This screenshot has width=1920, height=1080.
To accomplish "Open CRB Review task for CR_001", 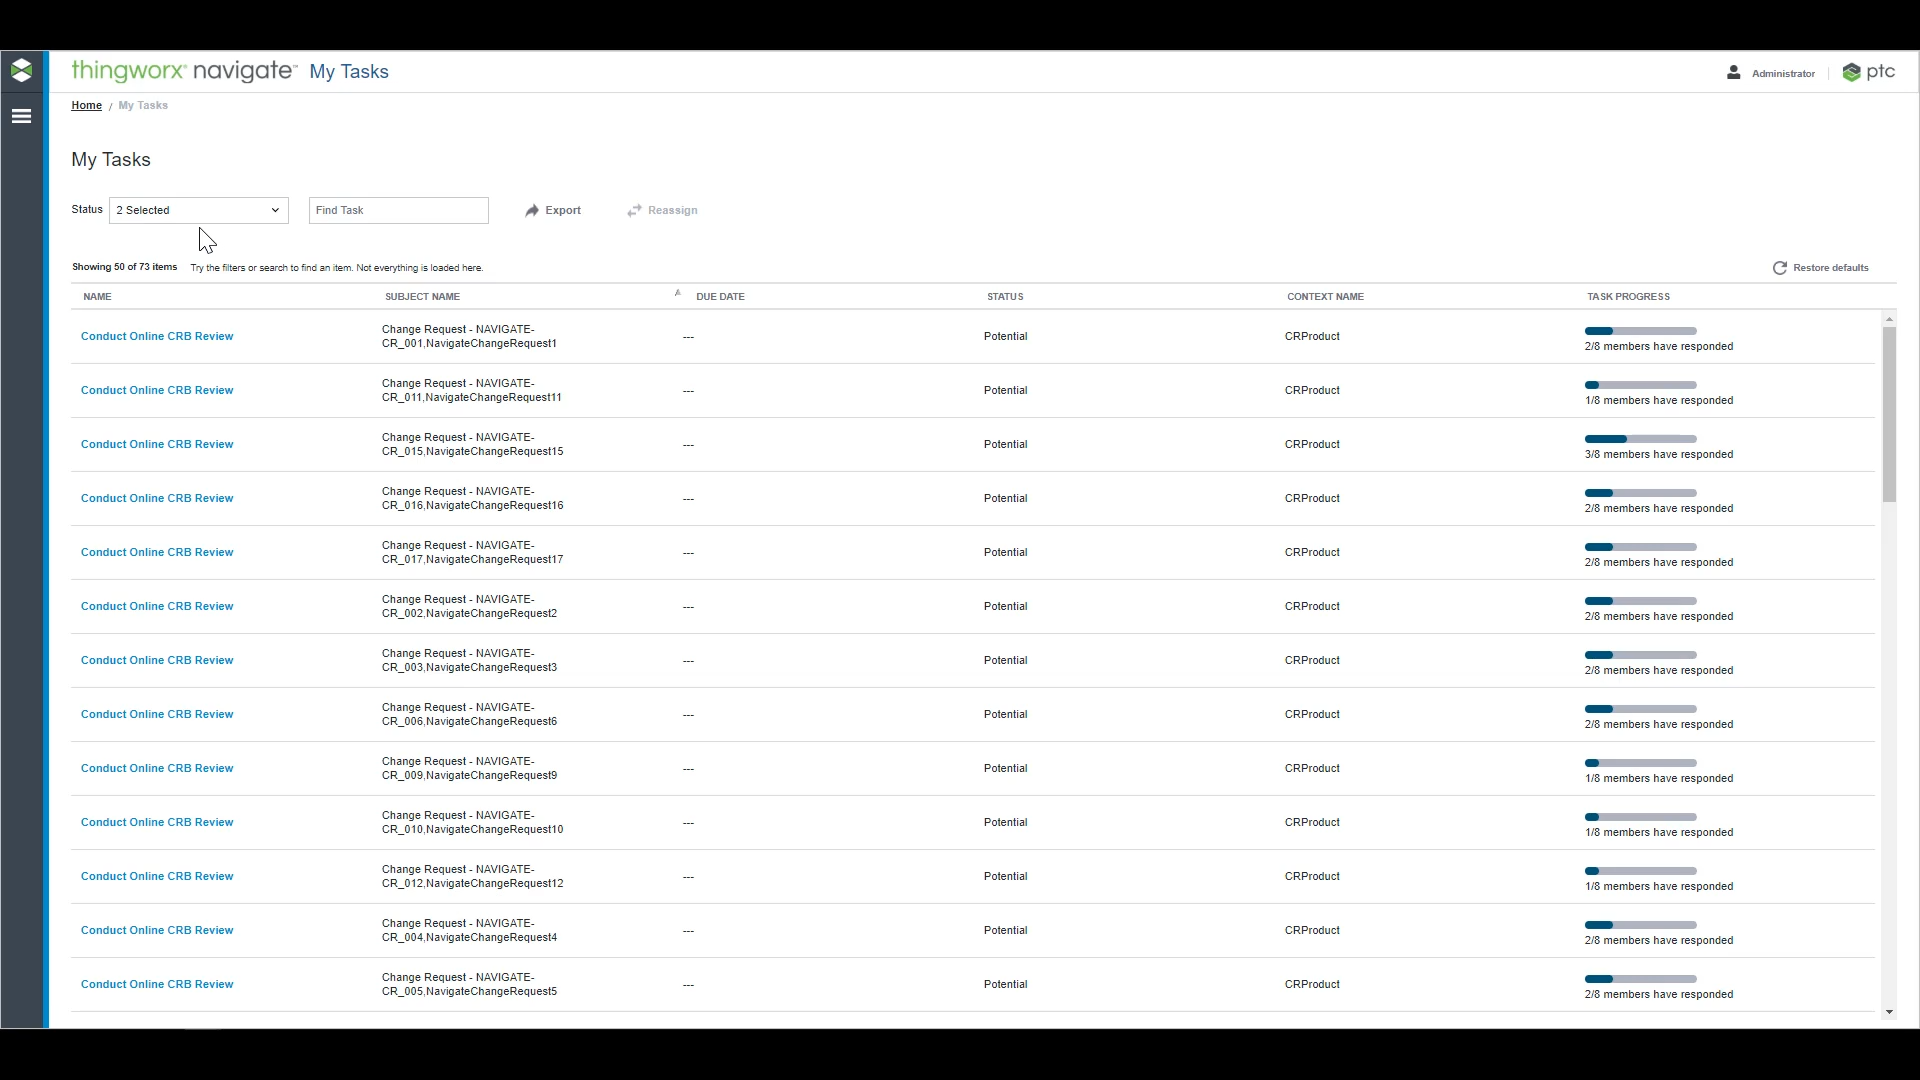I will [x=157, y=337].
